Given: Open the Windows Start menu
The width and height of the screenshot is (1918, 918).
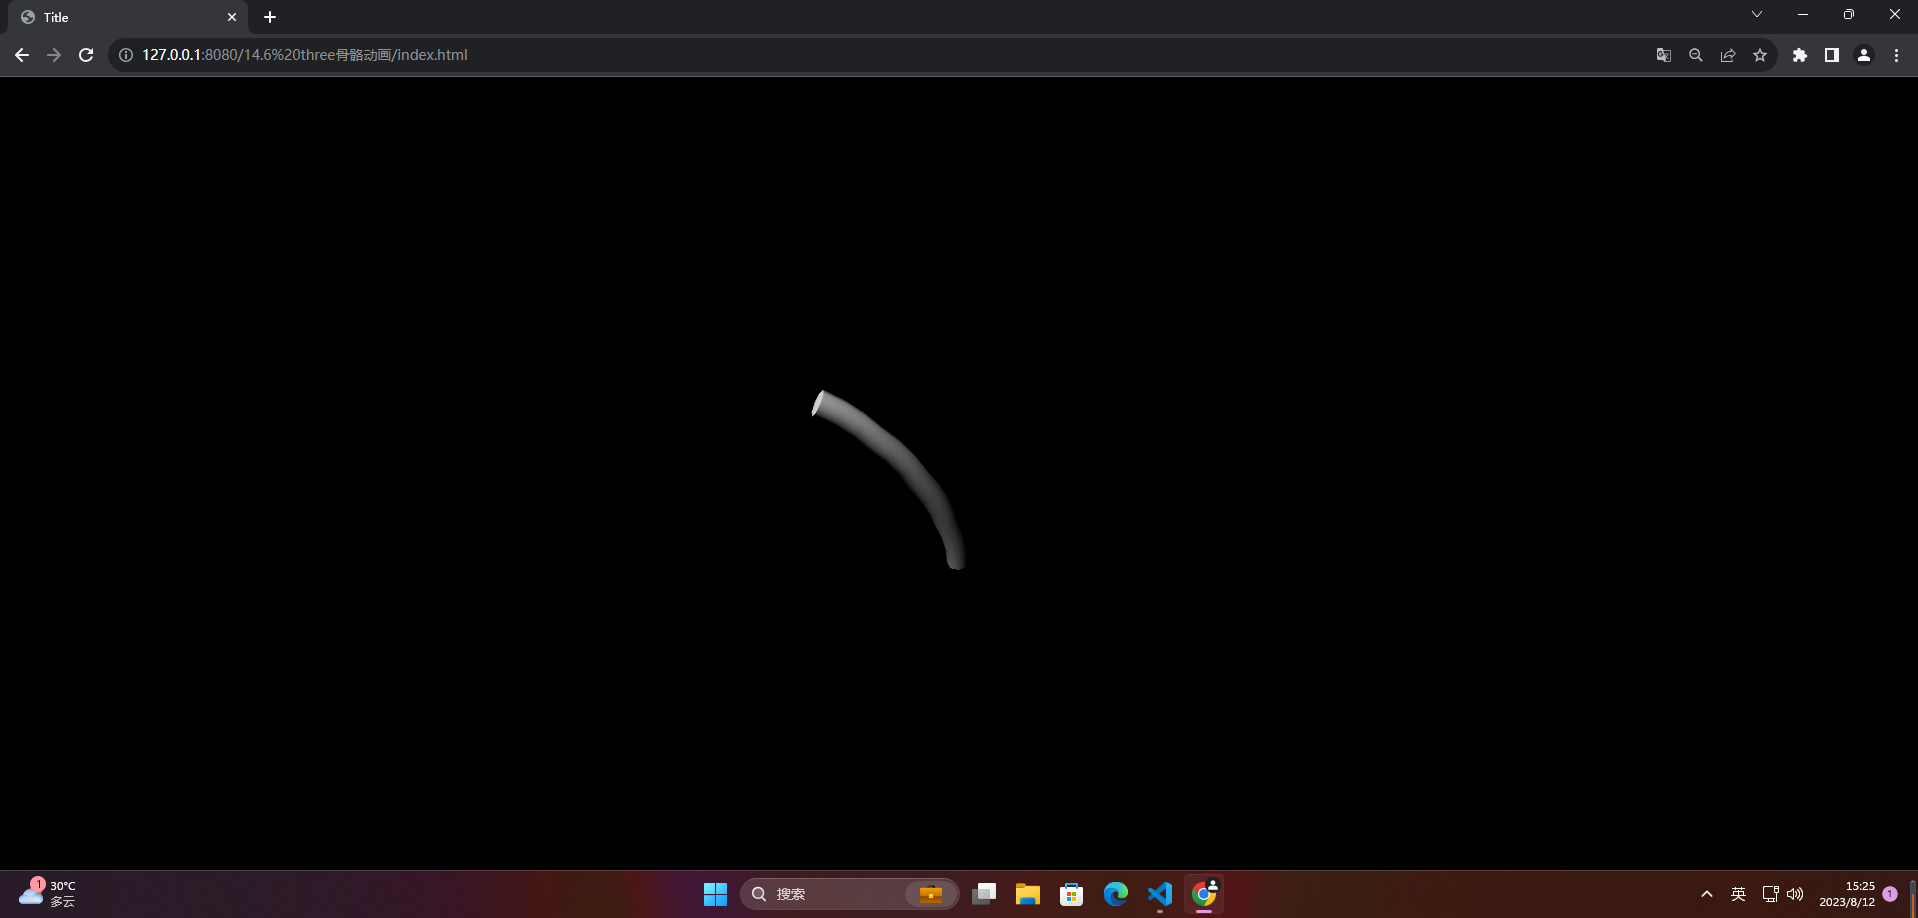Looking at the screenshot, I should [x=715, y=894].
